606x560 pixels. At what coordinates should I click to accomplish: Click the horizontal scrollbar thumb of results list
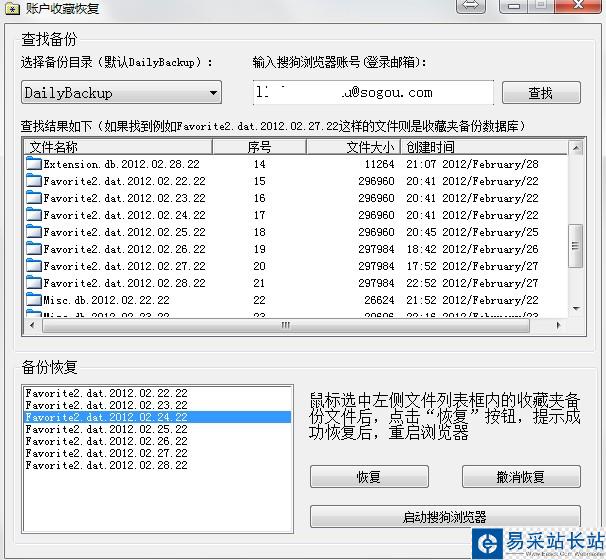(286, 325)
